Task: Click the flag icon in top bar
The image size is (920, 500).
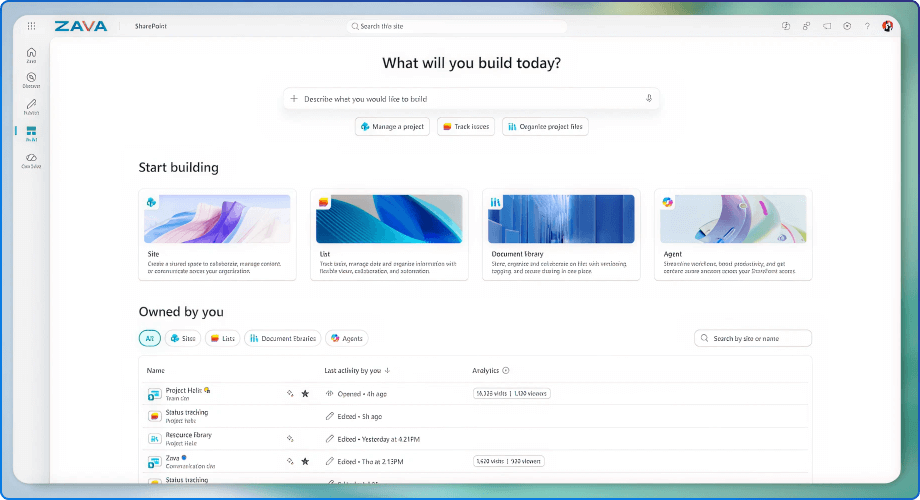Action: [x=827, y=26]
